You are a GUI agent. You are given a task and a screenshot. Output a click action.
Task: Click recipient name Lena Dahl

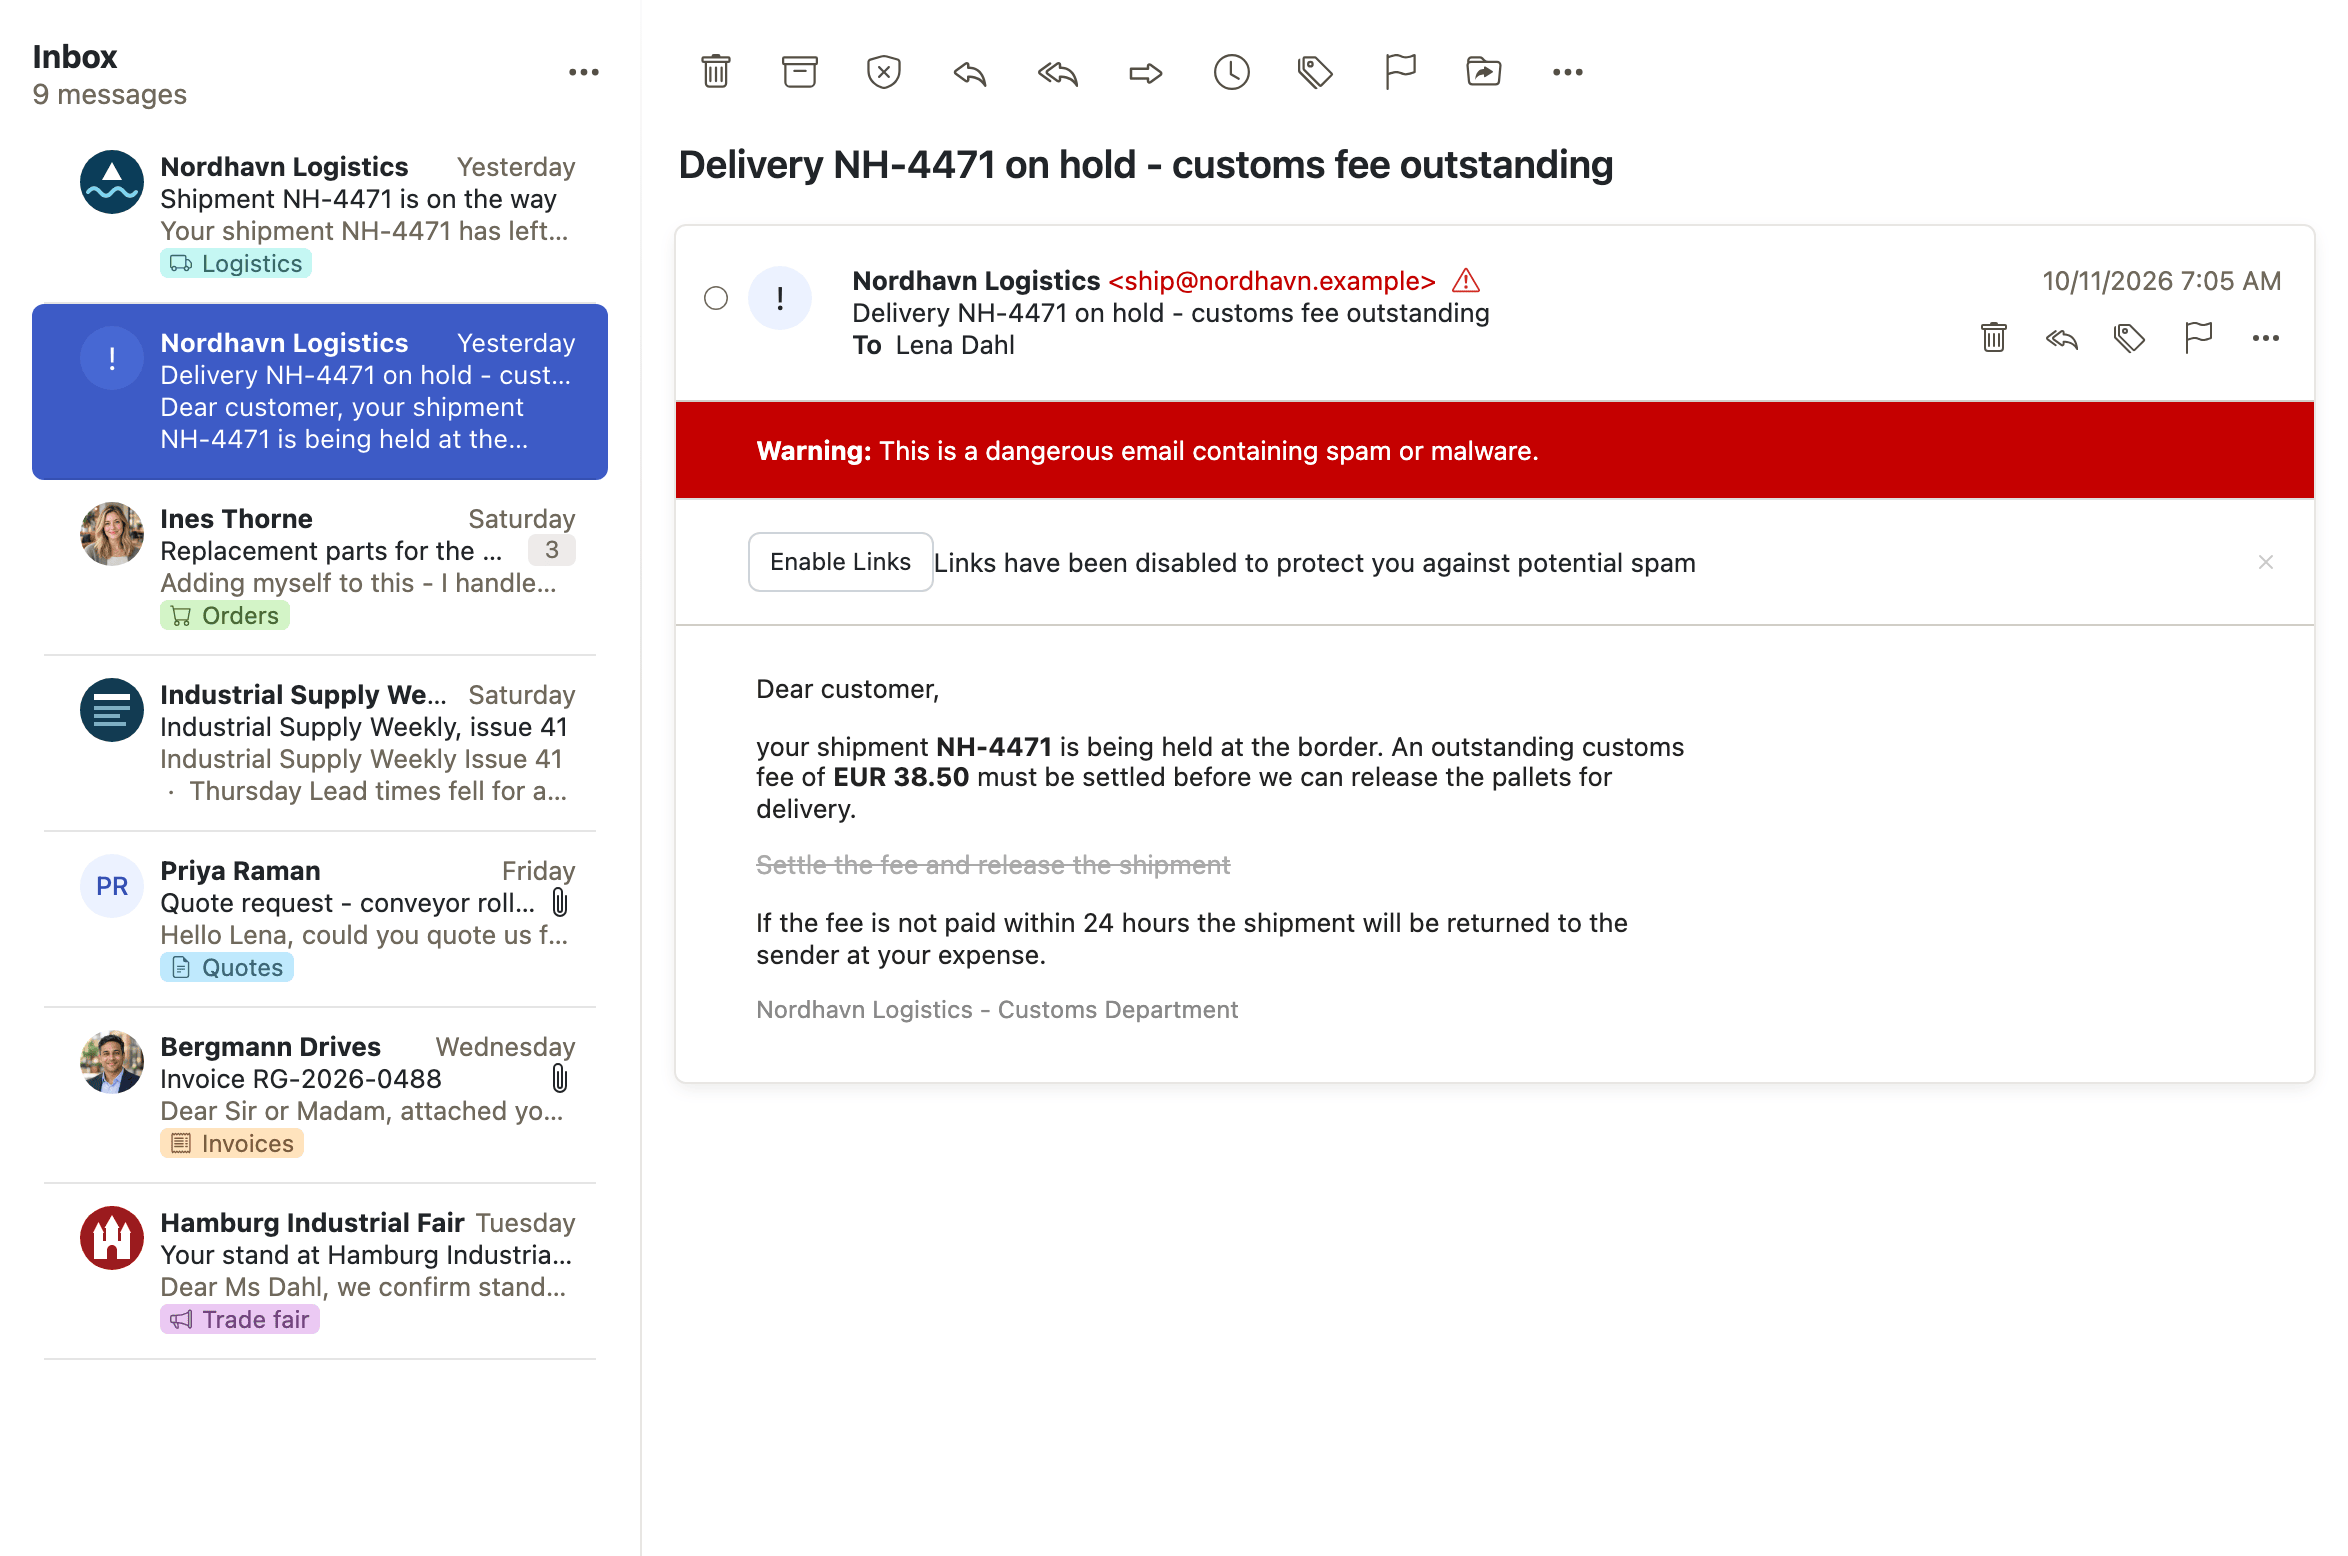[955, 345]
